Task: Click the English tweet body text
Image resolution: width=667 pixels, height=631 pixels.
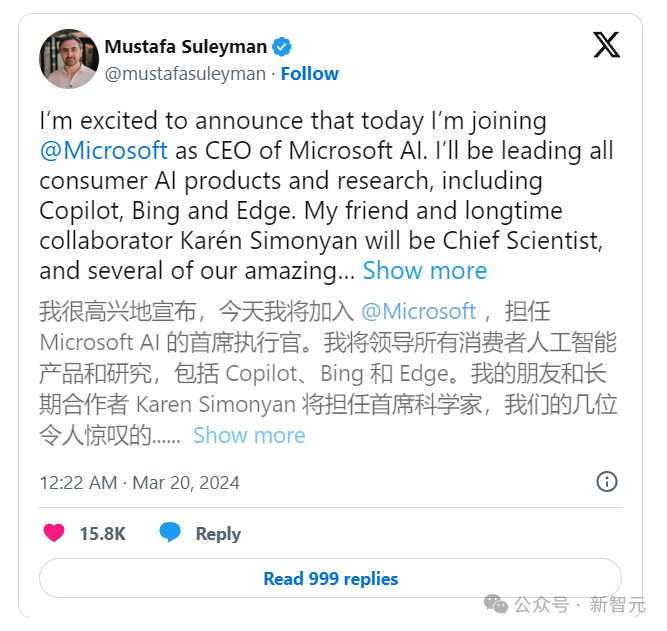Action: (327, 196)
